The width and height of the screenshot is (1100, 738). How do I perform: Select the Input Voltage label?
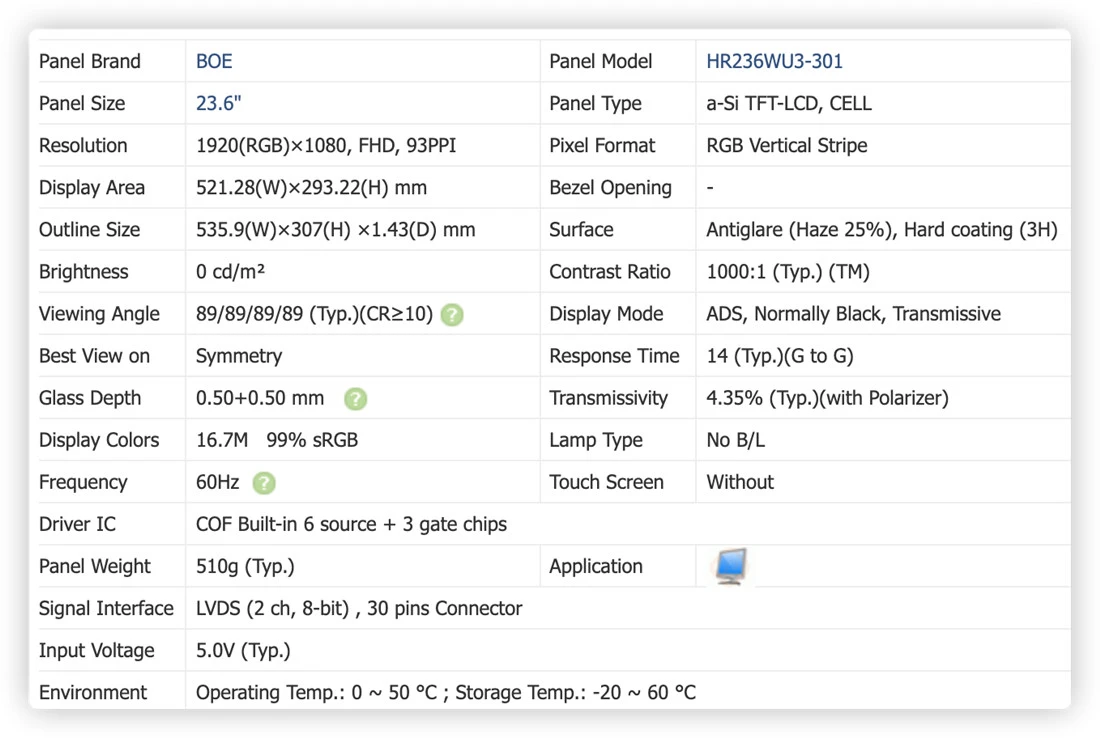(x=96, y=650)
